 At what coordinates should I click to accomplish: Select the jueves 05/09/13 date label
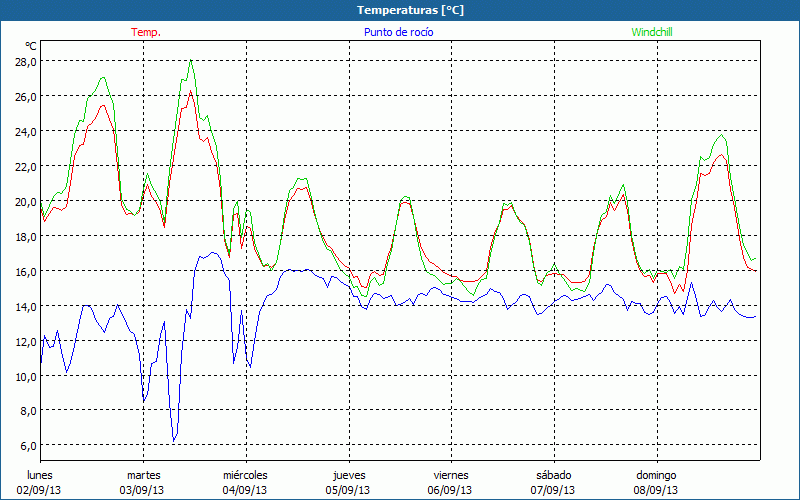click(x=347, y=482)
